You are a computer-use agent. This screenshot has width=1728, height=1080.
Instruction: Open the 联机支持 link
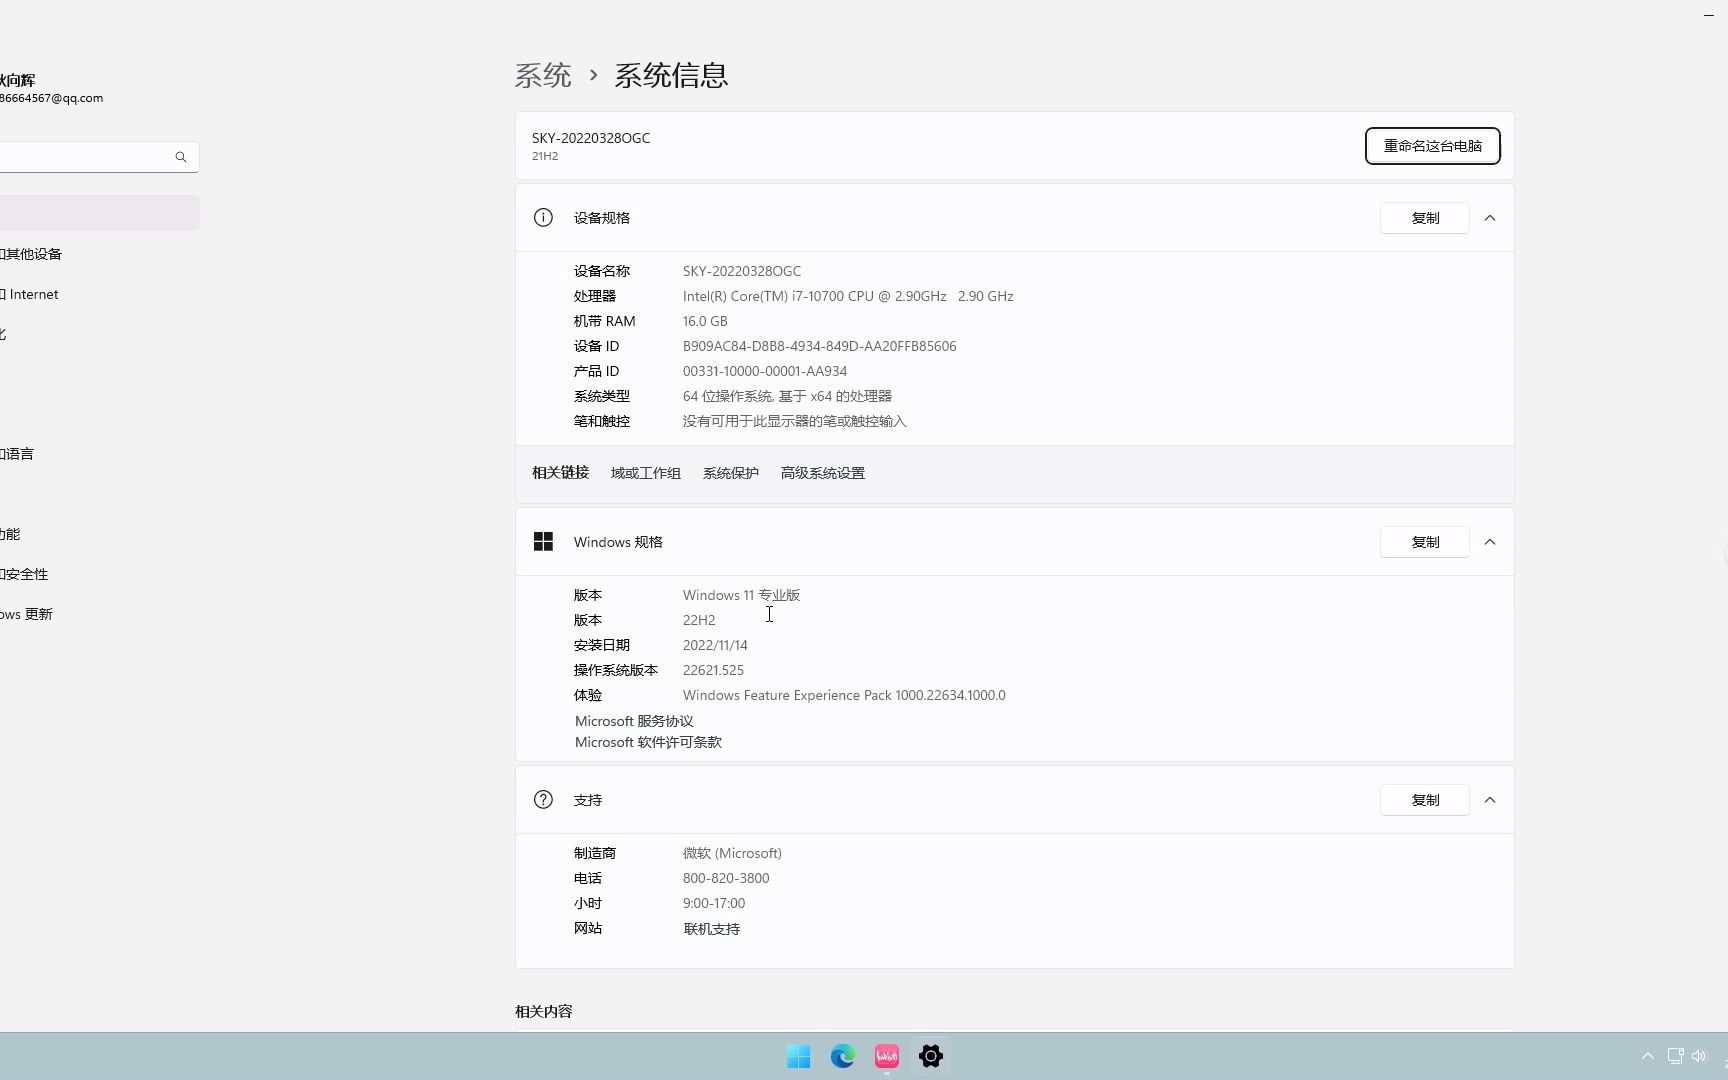(711, 928)
